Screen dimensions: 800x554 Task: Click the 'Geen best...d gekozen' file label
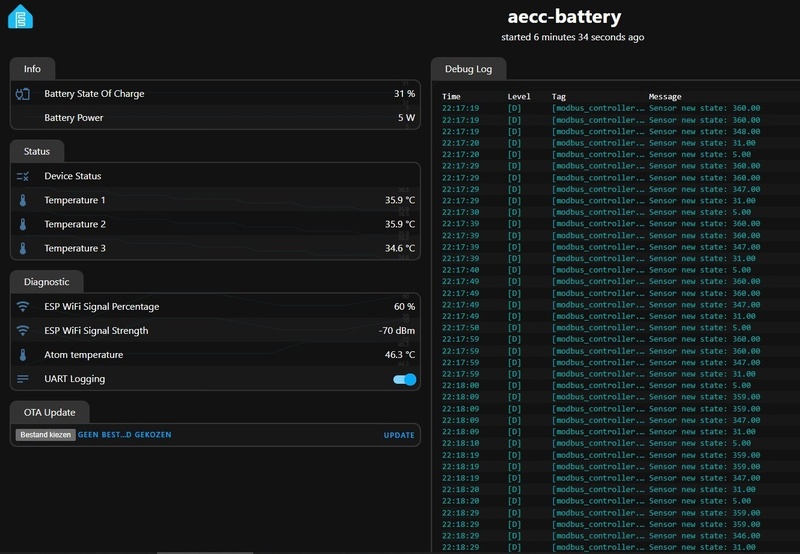click(124, 435)
